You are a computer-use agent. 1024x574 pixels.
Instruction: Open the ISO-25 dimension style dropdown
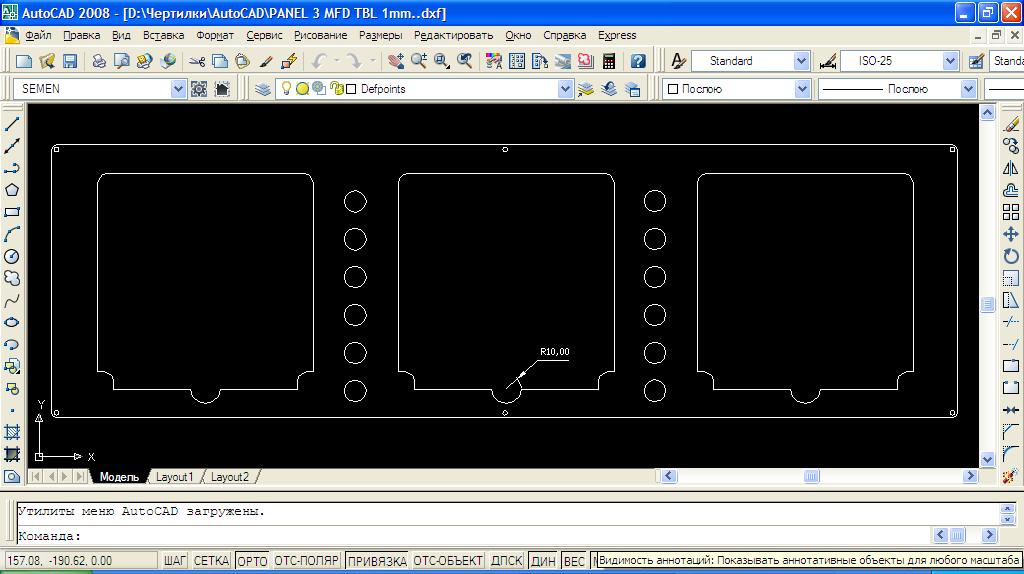(951, 61)
